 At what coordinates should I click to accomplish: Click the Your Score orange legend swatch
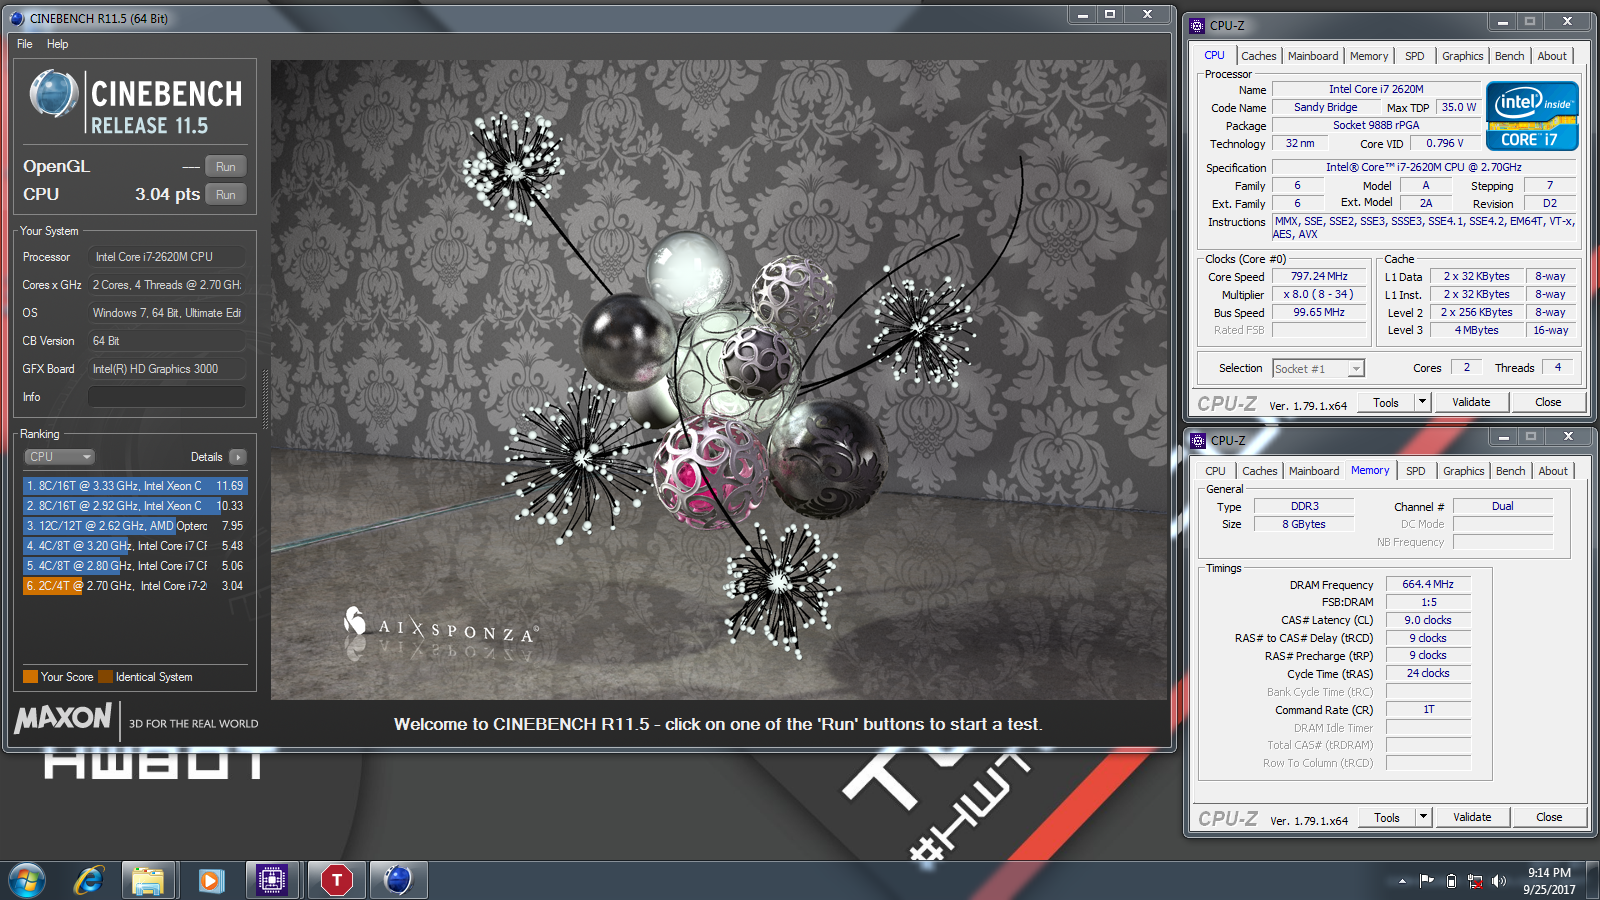pos(30,677)
